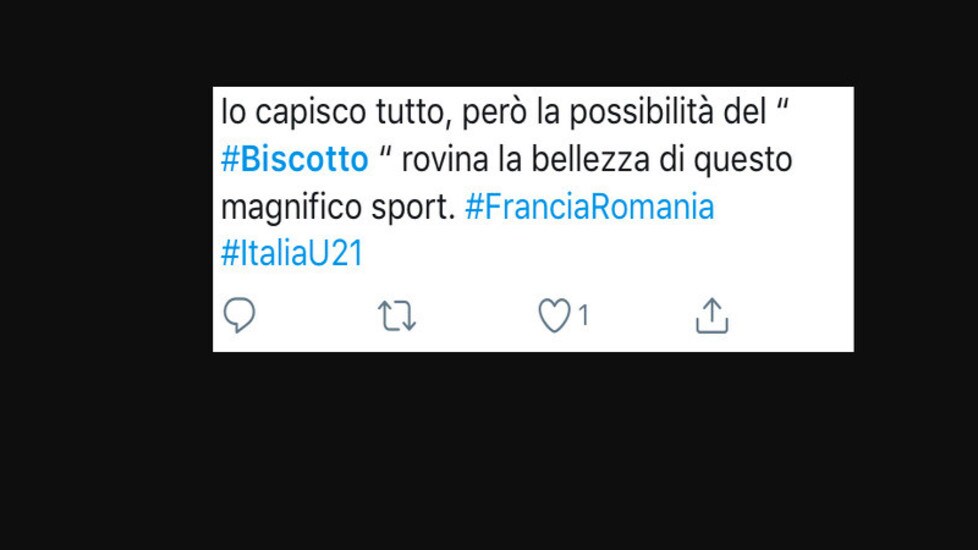Like the tweet with the heart icon
The width and height of the screenshot is (978, 550).
554,315
